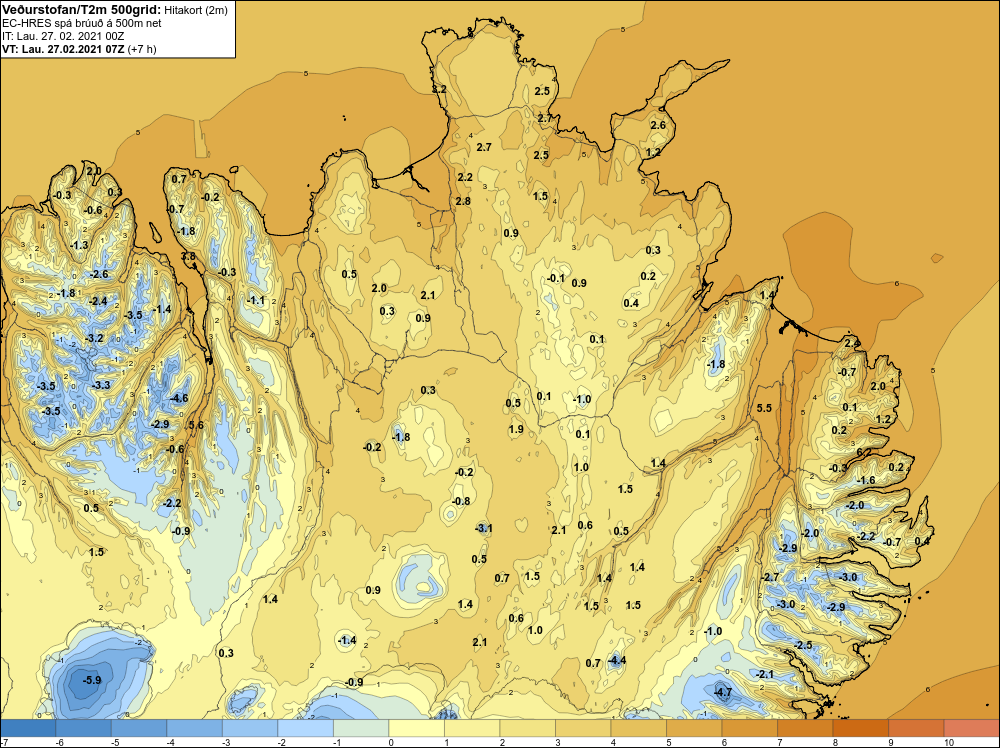Select the legend color band between 7 and 8
The width and height of the screenshot is (1000, 748).
[x=805, y=728]
